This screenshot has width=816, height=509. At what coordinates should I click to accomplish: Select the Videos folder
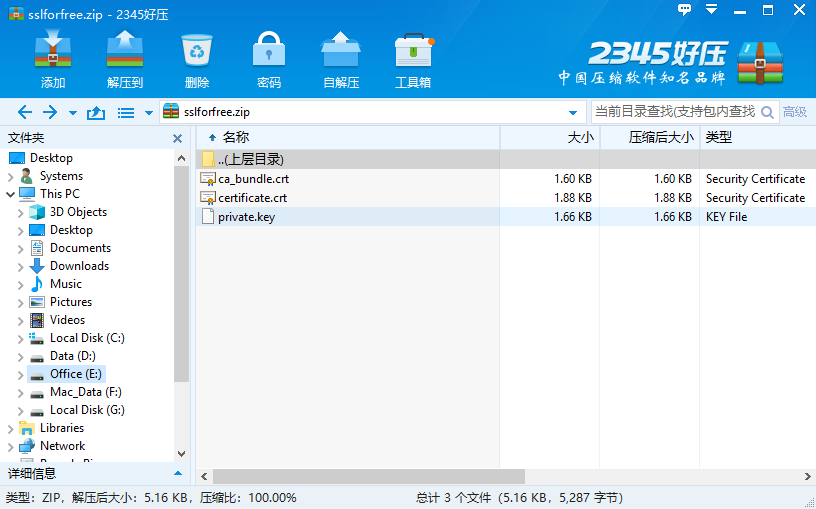pyautogui.click(x=67, y=320)
